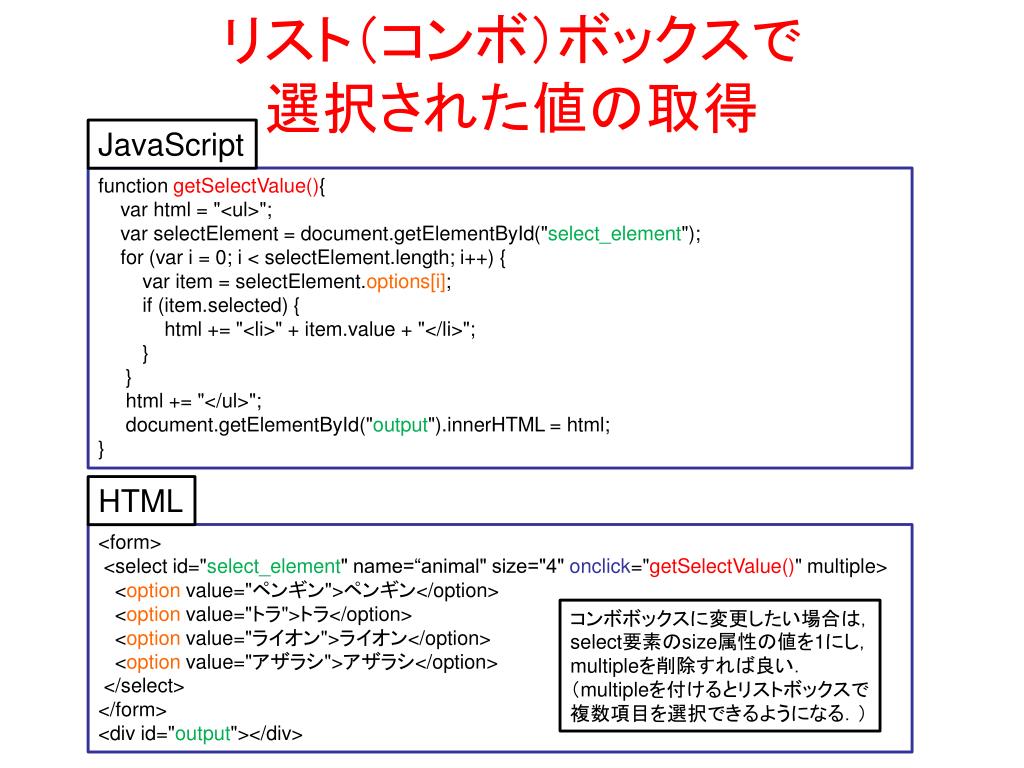Screen dimensions: 1024x768
Task: Click the green select_element text in JavaScript
Action: tap(614, 234)
